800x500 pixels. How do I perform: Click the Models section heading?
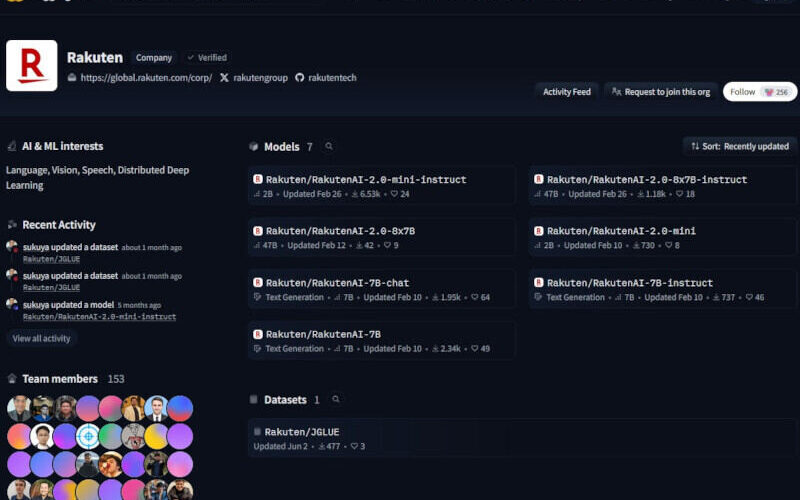282,146
